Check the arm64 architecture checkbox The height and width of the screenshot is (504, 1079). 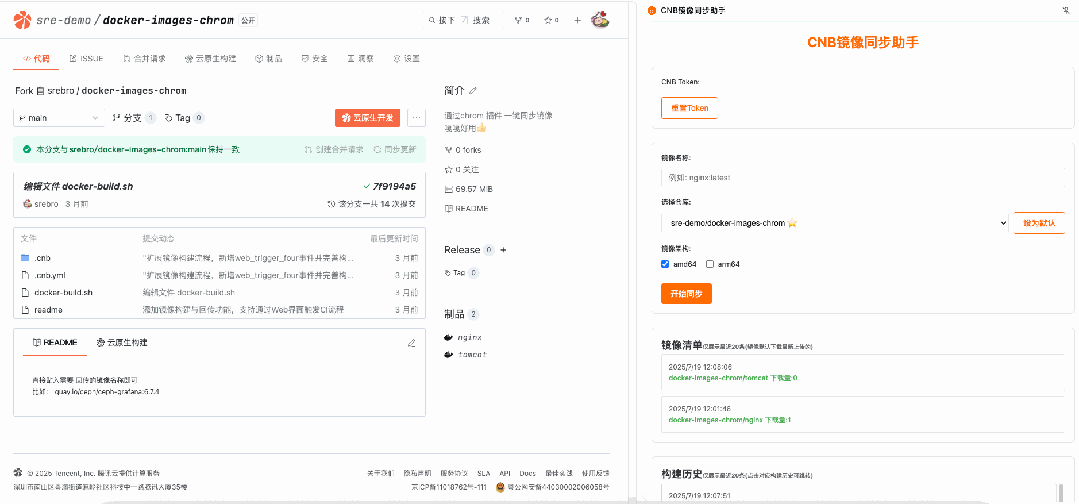(x=710, y=264)
